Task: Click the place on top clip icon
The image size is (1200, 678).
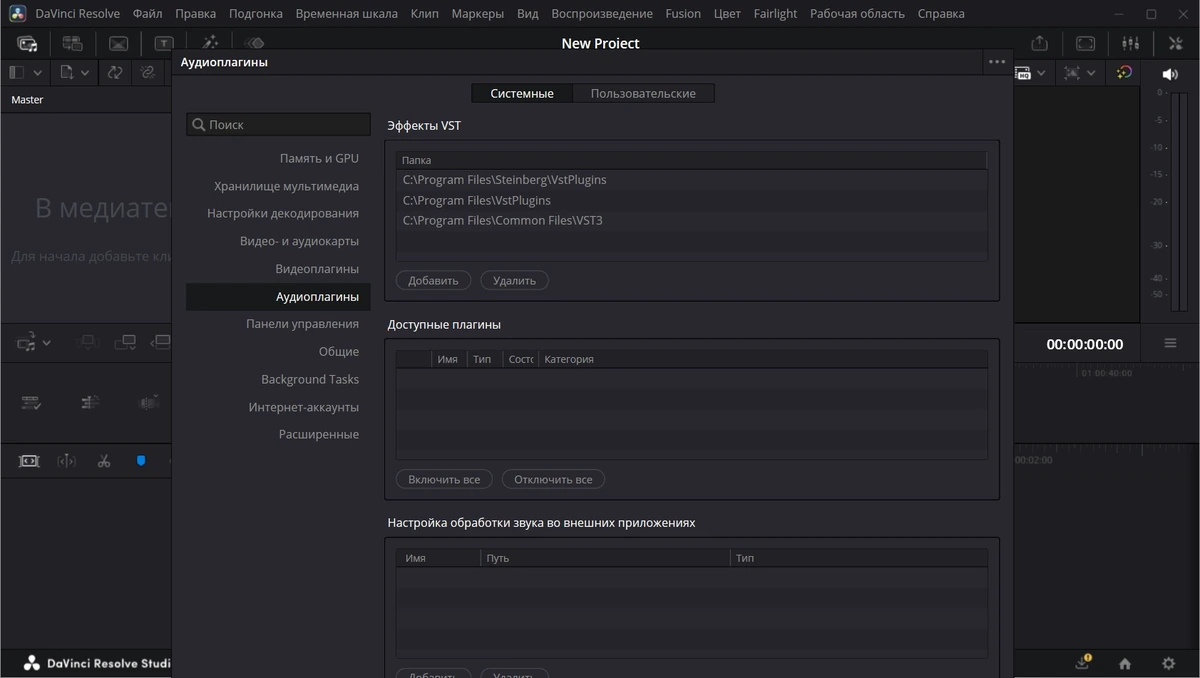Action: [125, 343]
